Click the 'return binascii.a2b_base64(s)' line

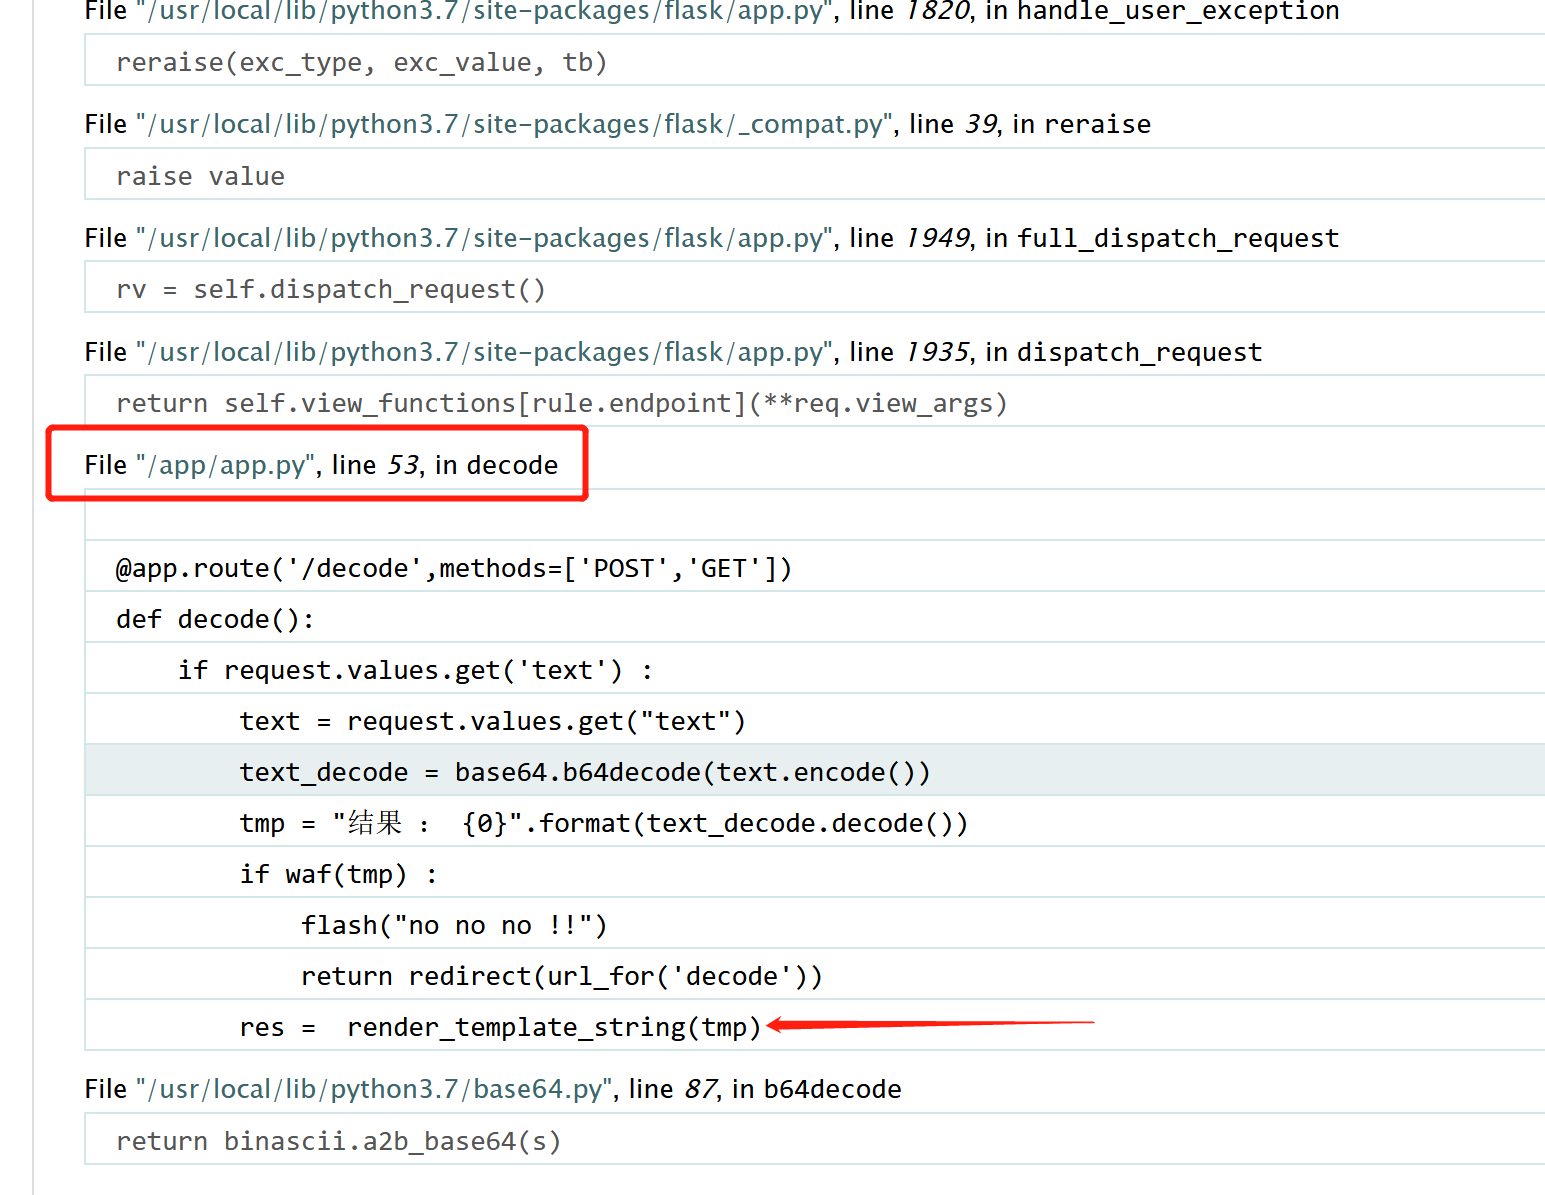click(x=815, y=1141)
